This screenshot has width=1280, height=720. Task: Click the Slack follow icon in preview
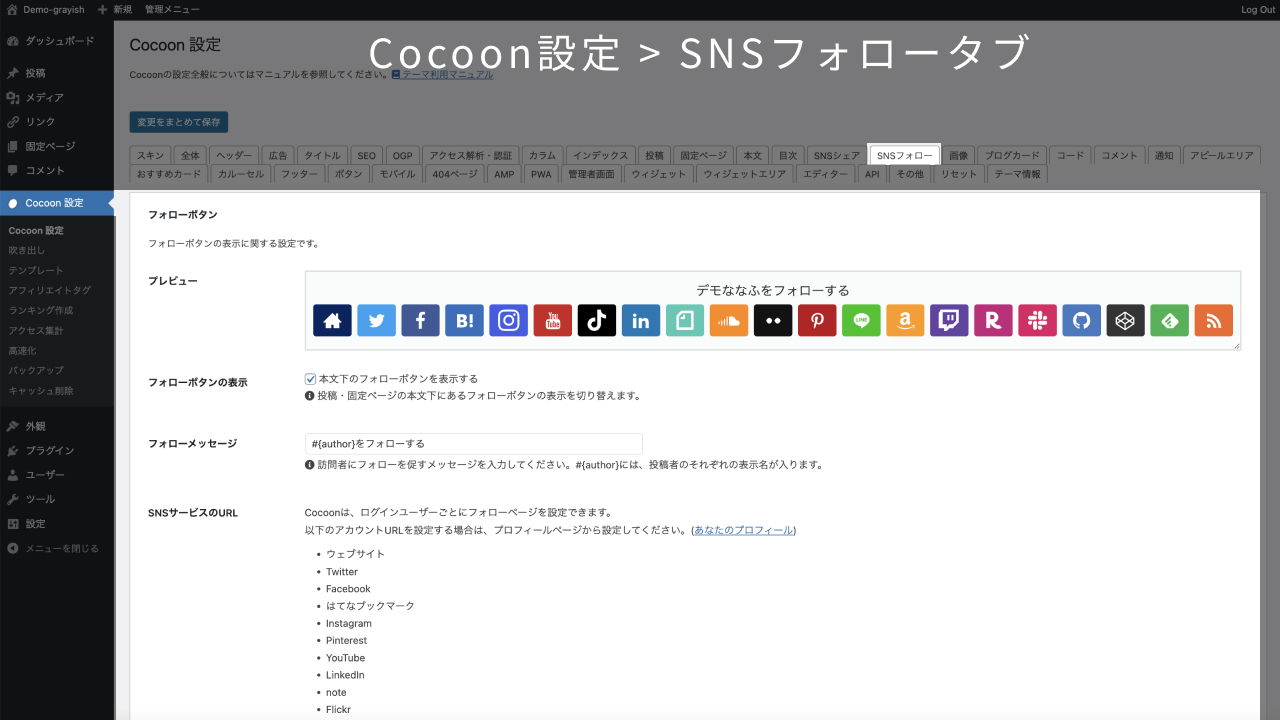tap(1037, 320)
